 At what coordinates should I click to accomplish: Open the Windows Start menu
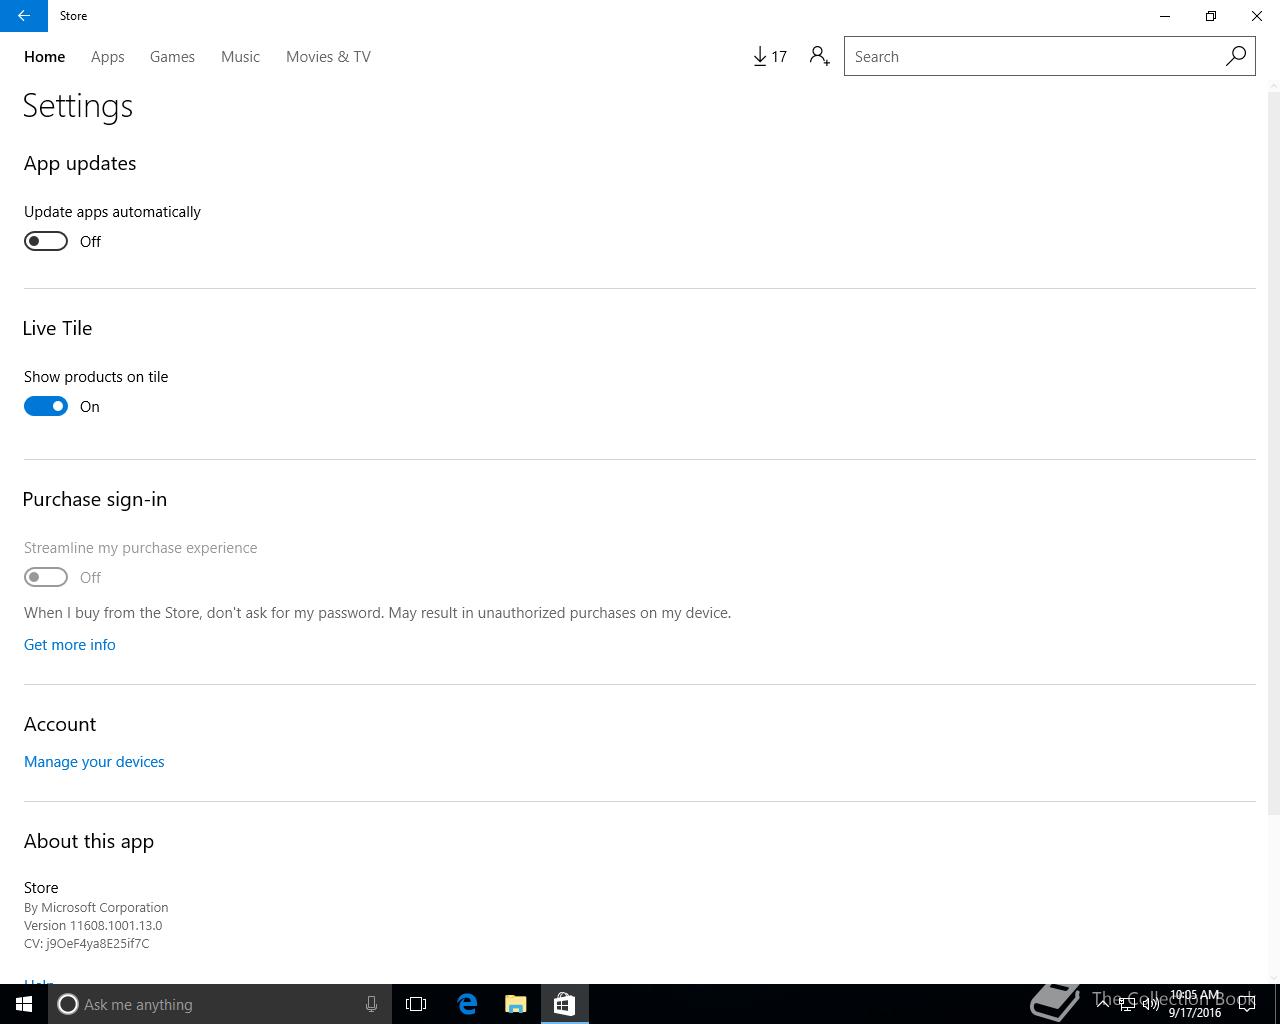click(x=24, y=1004)
